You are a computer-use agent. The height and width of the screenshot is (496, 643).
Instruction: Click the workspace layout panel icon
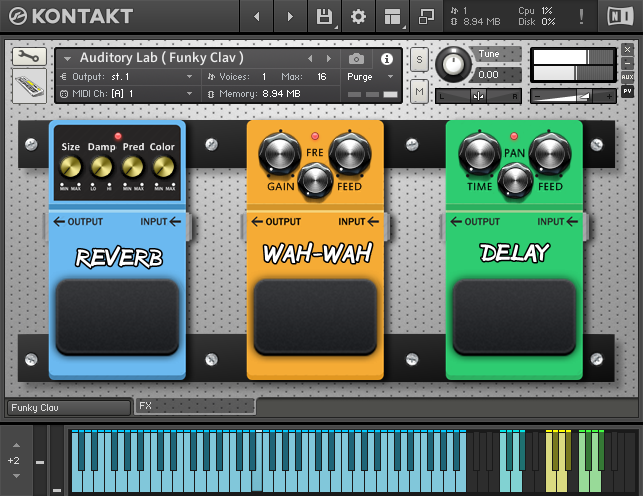(x=392, y=16)
